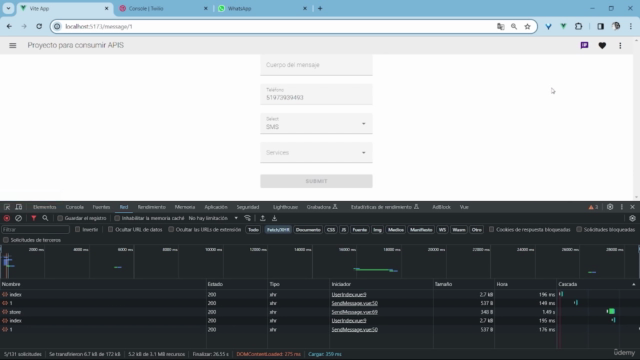640x360 pixels.
Task: Open the hamburger navigation menu
Action: tap(13, 45)
